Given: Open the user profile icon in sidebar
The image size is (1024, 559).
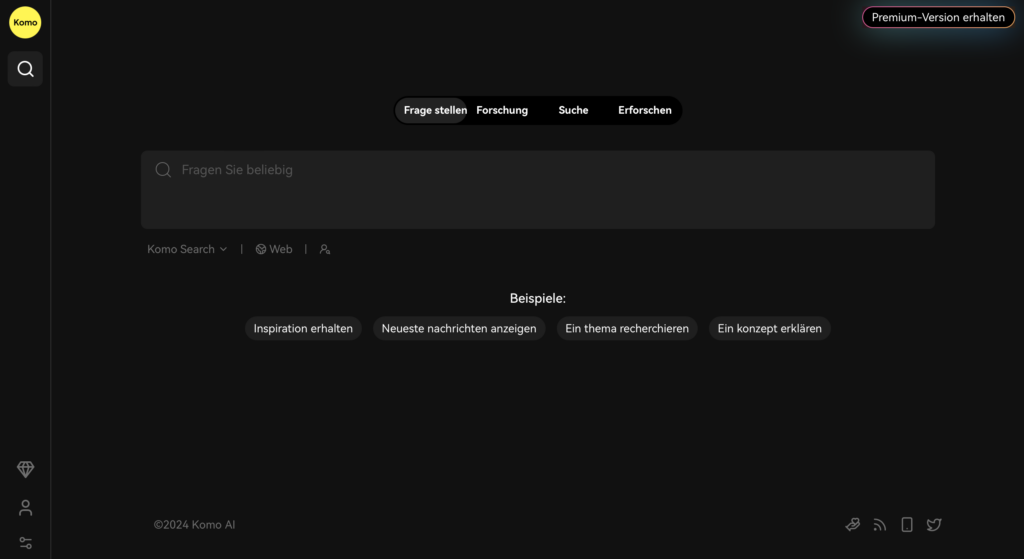Looking at the screenshot, I should pyautogui.click(x=25, y=507).
